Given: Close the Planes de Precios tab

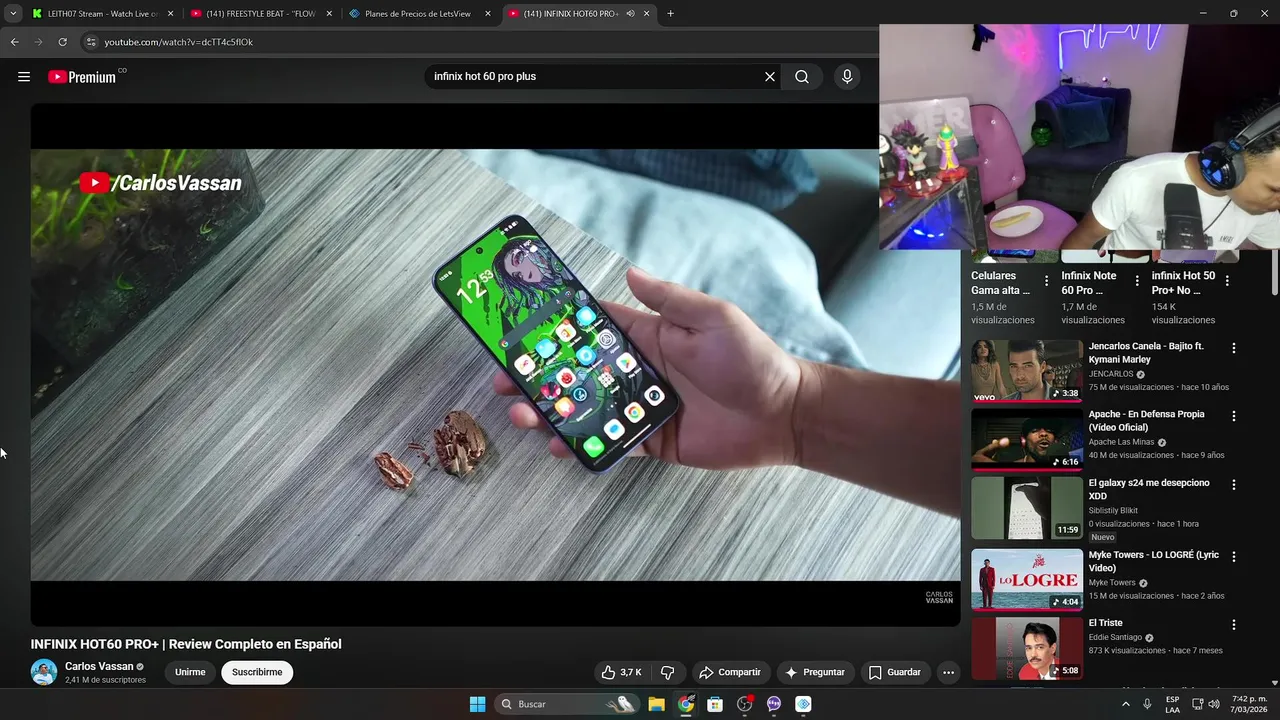Looking at the screenshot, I should coord(487,14).
